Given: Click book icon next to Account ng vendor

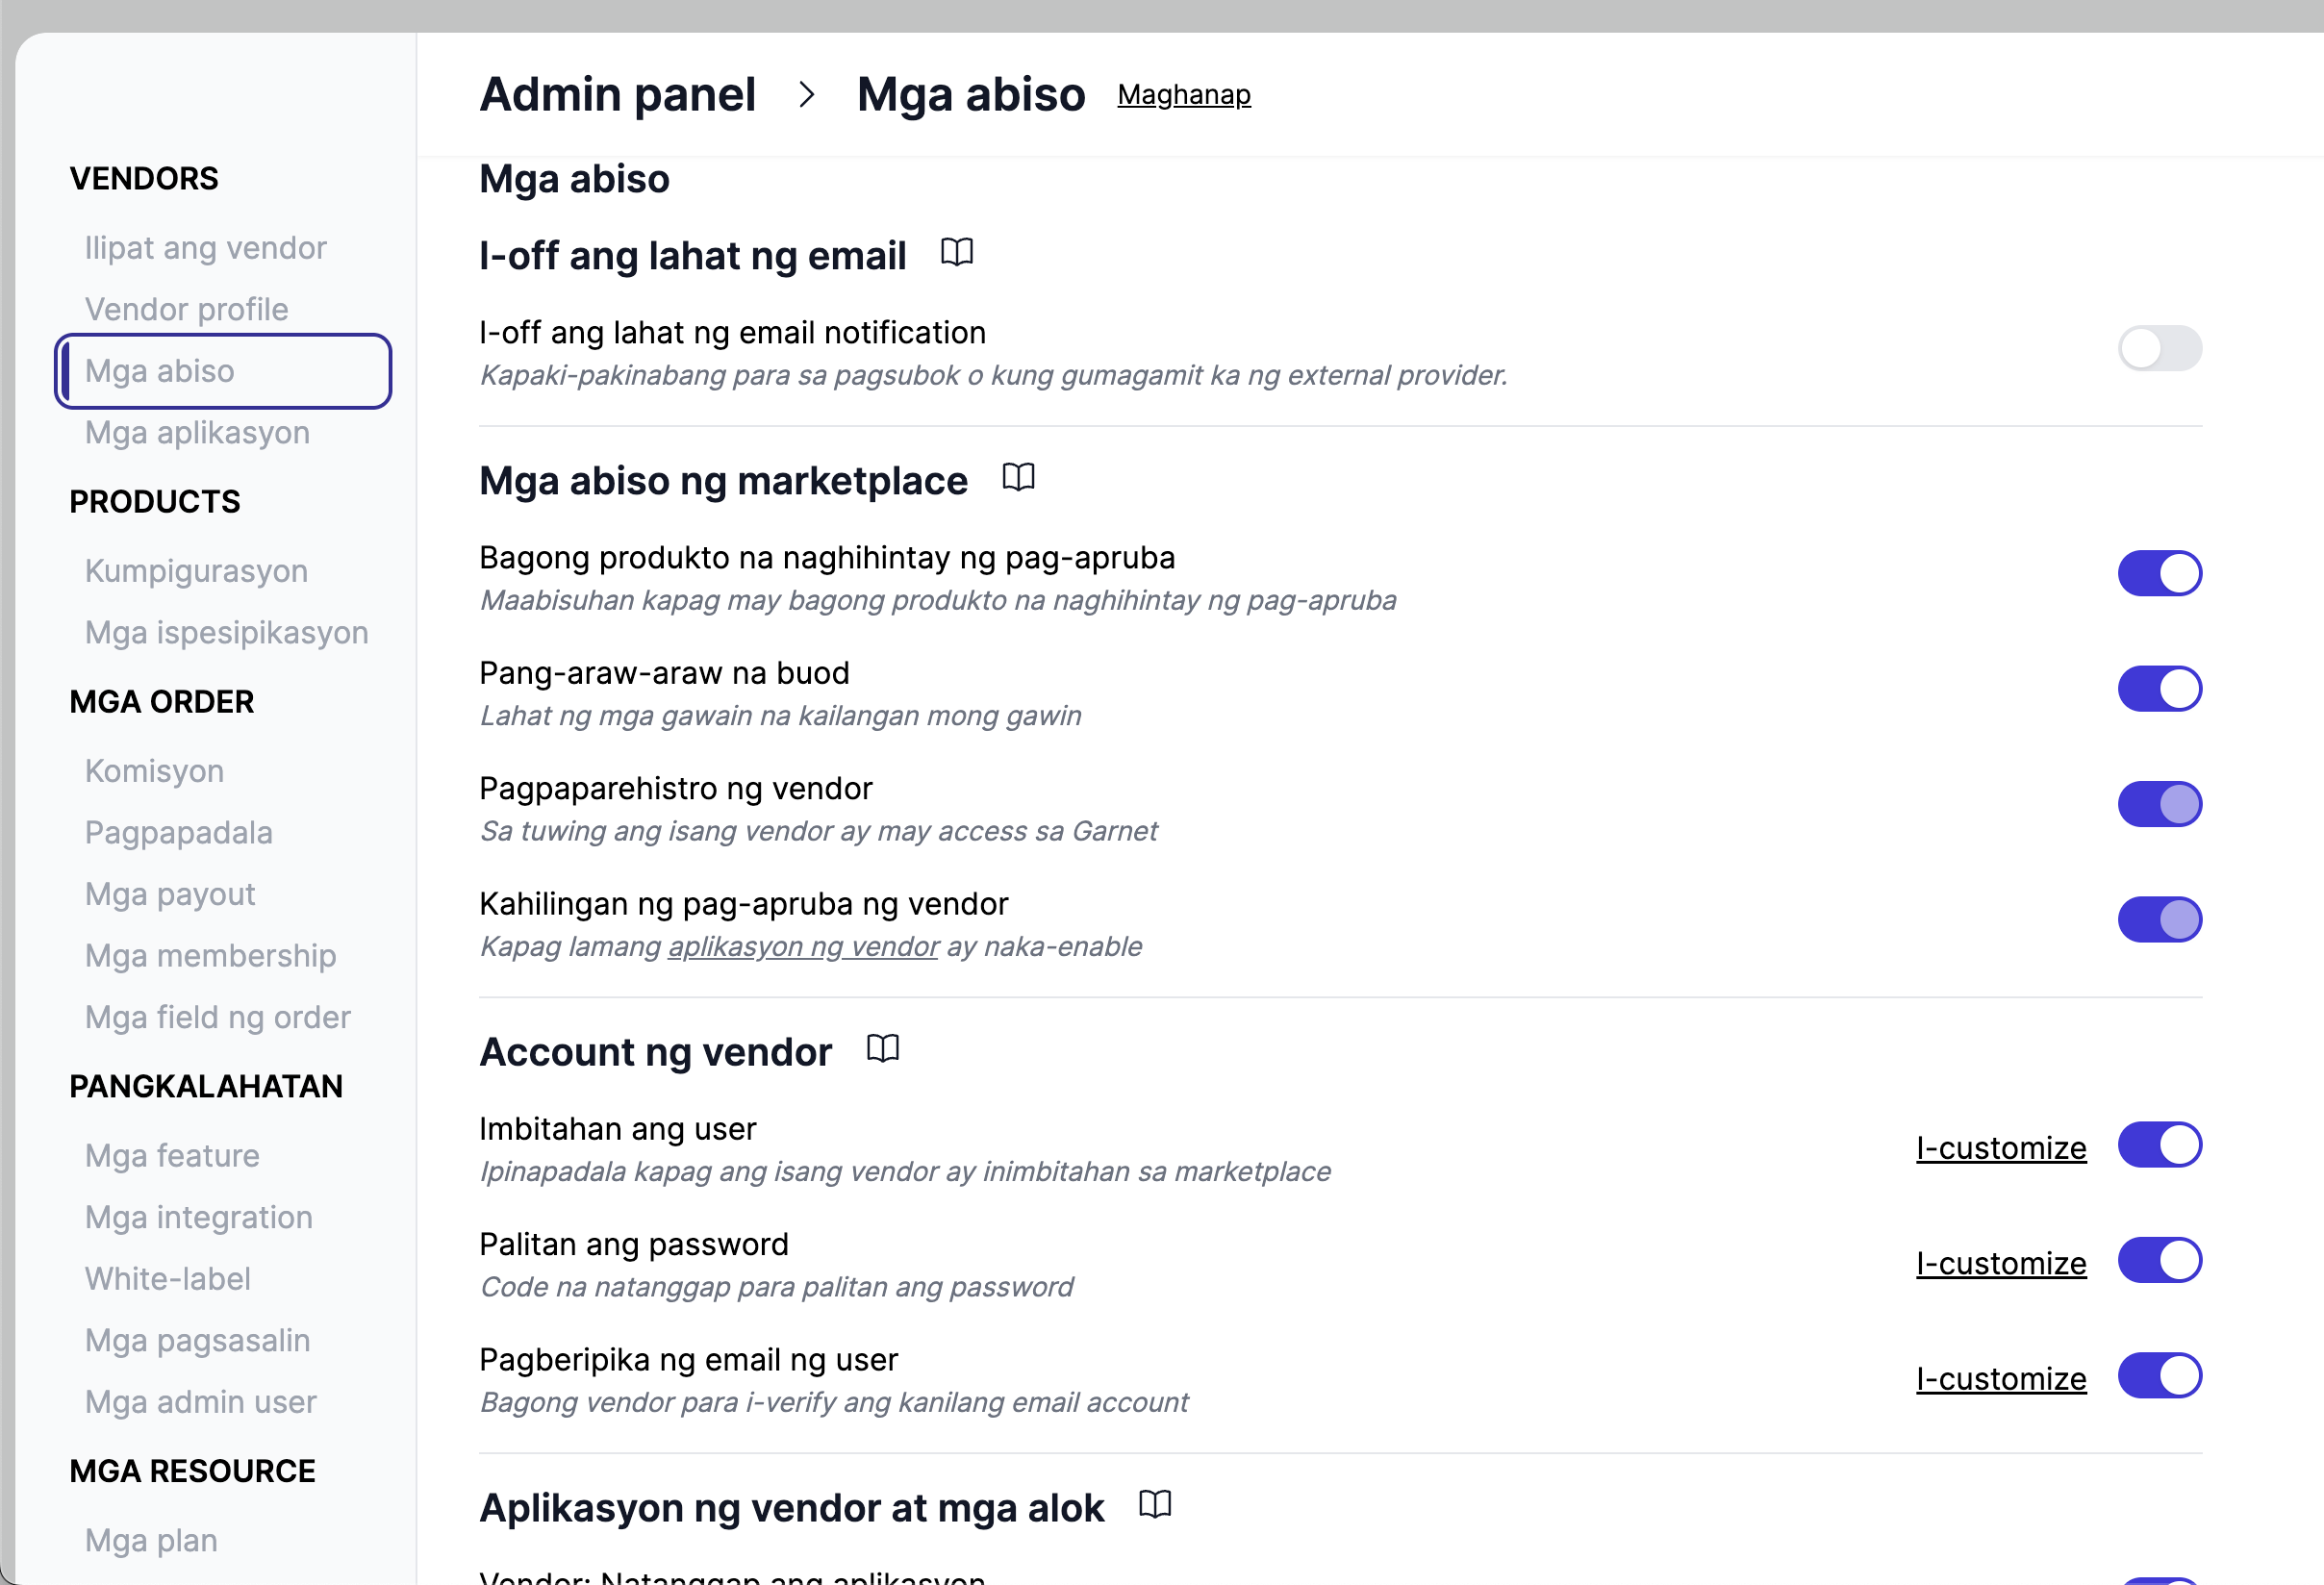Looking at the screenshot, I should 882,1048.
